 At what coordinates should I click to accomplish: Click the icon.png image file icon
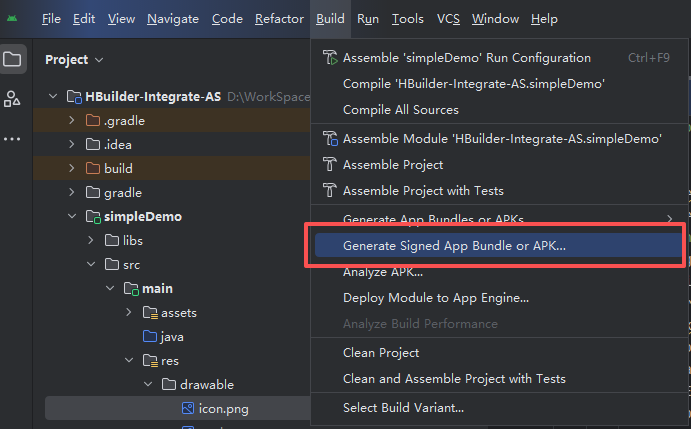click(x=188, y=408)
